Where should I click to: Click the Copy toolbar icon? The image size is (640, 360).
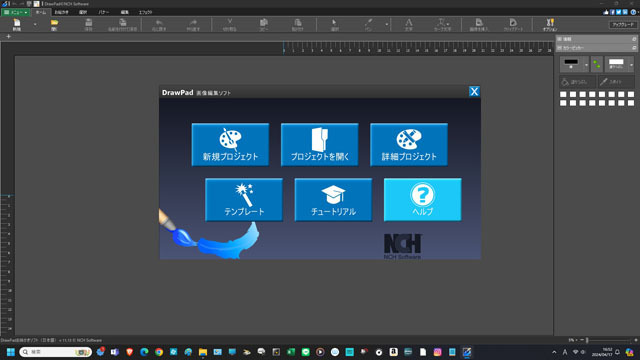point(264,24)
